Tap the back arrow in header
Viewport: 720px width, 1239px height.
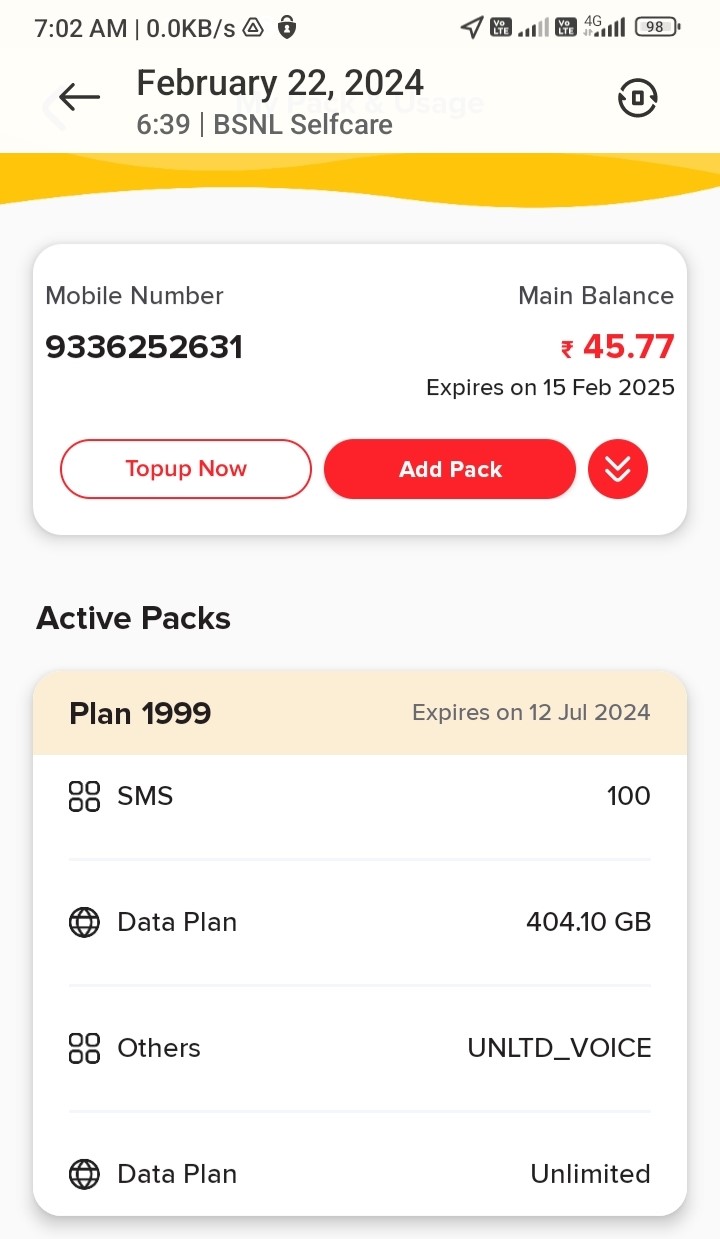point(79,97)
